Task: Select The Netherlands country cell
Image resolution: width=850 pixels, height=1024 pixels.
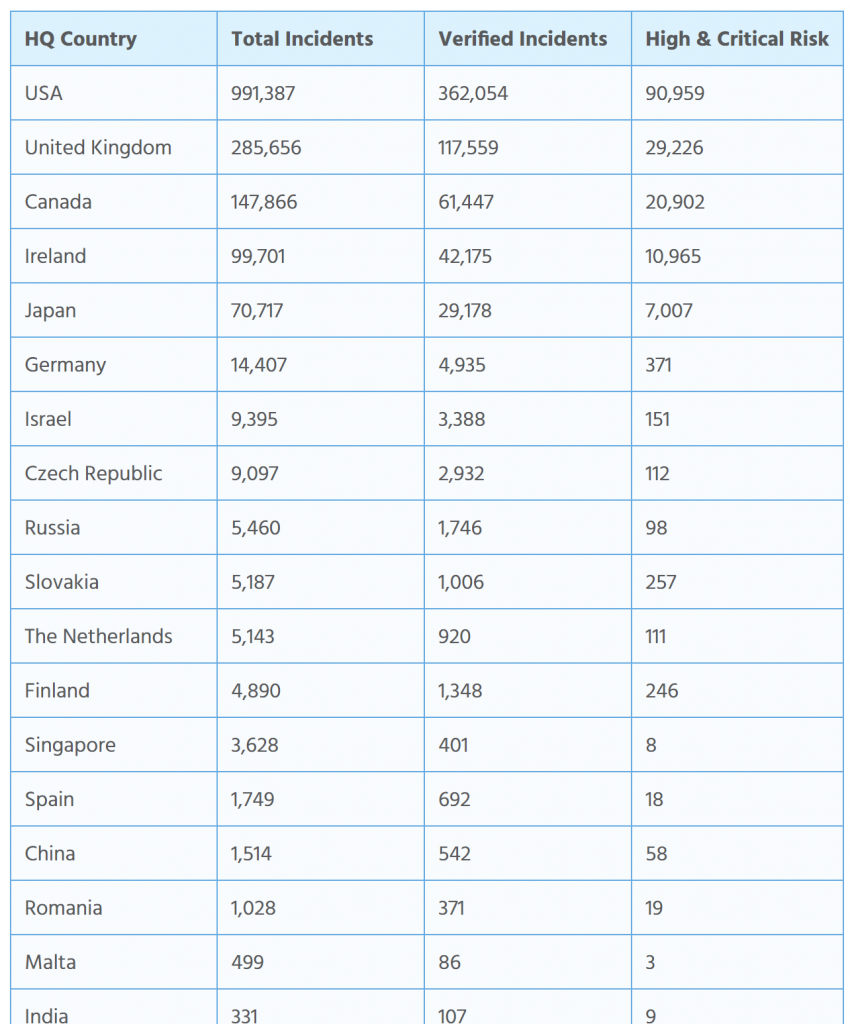Action: point(114,636)
